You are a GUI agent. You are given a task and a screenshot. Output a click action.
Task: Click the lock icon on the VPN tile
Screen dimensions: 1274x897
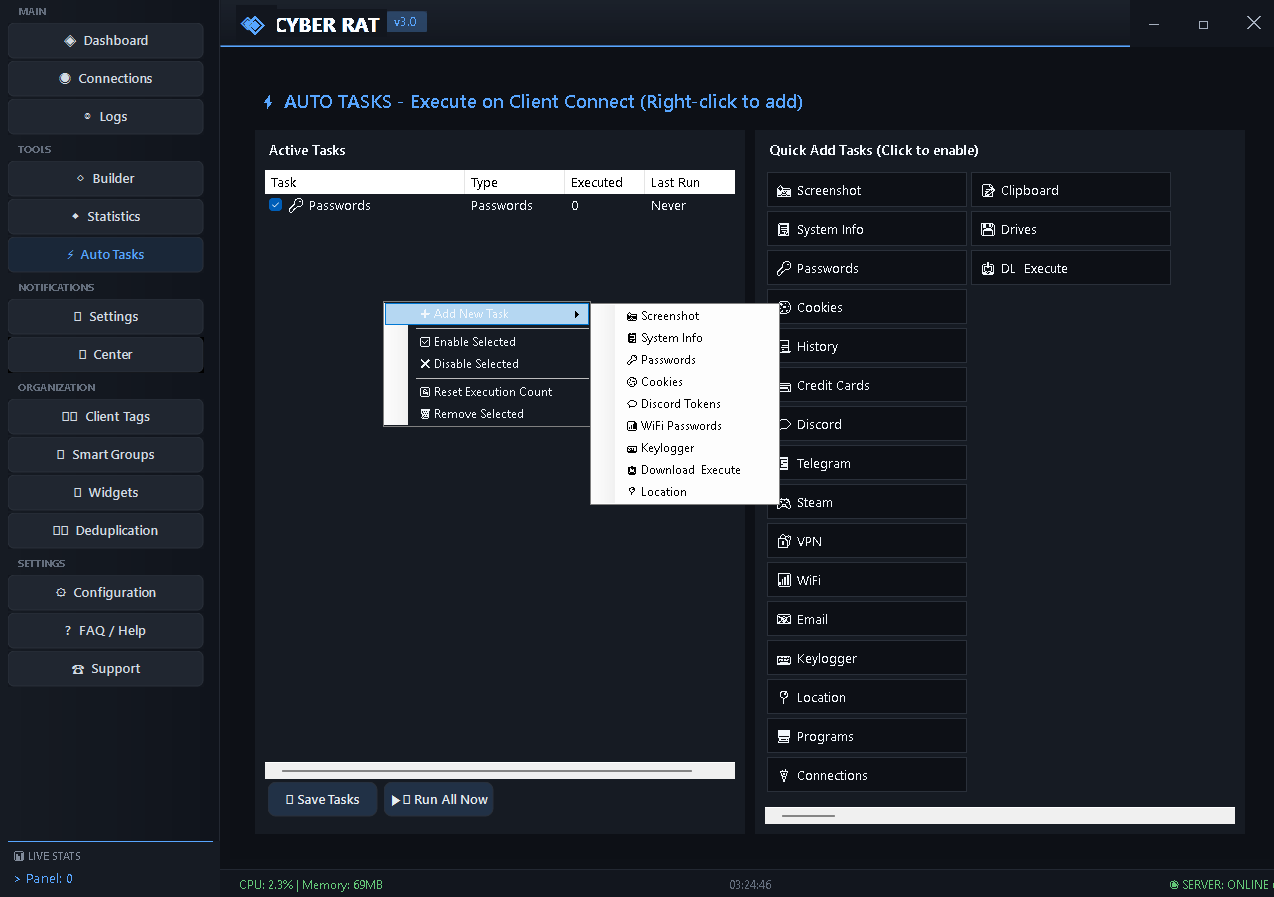point(784,542)
